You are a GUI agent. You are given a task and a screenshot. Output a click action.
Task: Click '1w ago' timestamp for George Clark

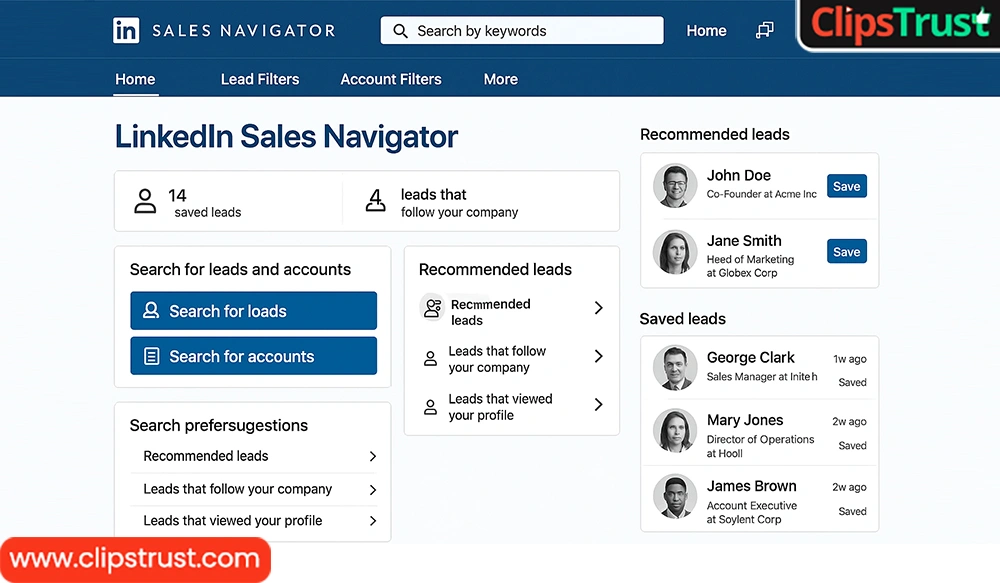849,359
